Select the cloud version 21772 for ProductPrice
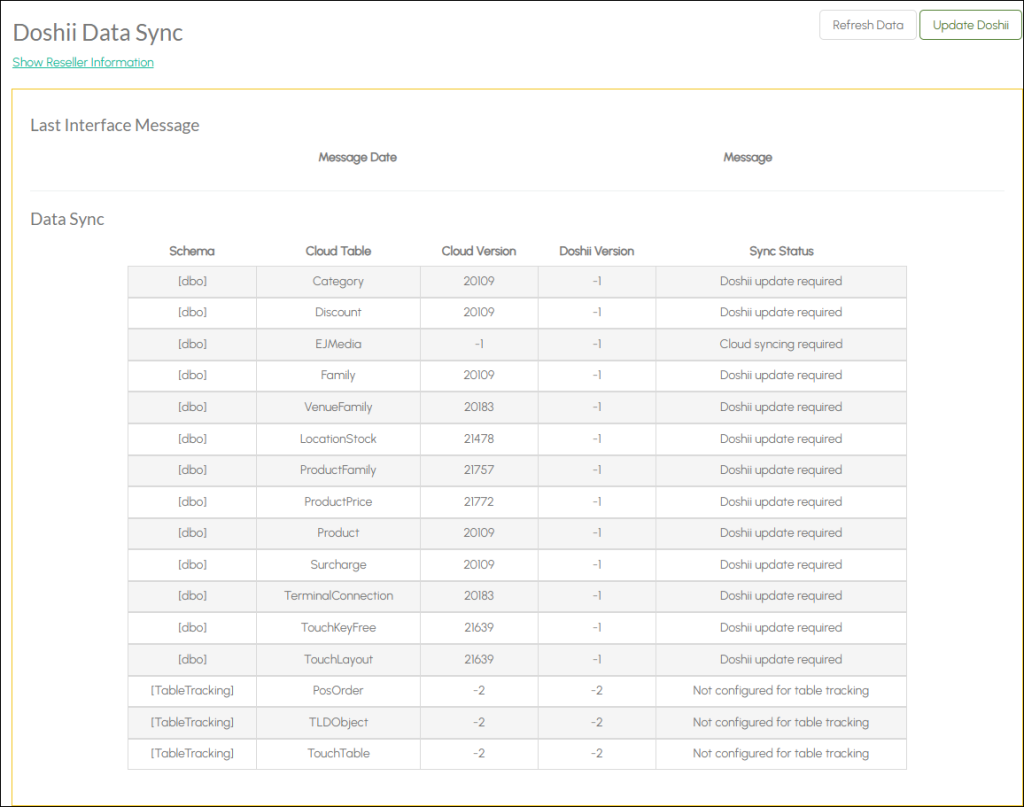The width and height of the screenshot is (1024, 807). 479,502
